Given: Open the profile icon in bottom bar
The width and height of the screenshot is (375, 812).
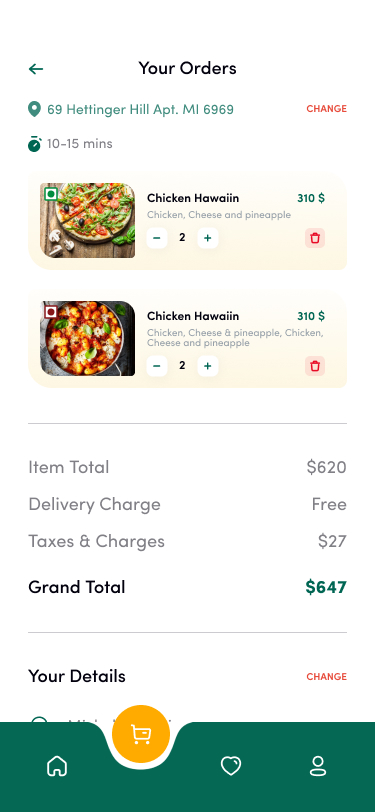Looking at the screenshot, I should pos(318,766).
